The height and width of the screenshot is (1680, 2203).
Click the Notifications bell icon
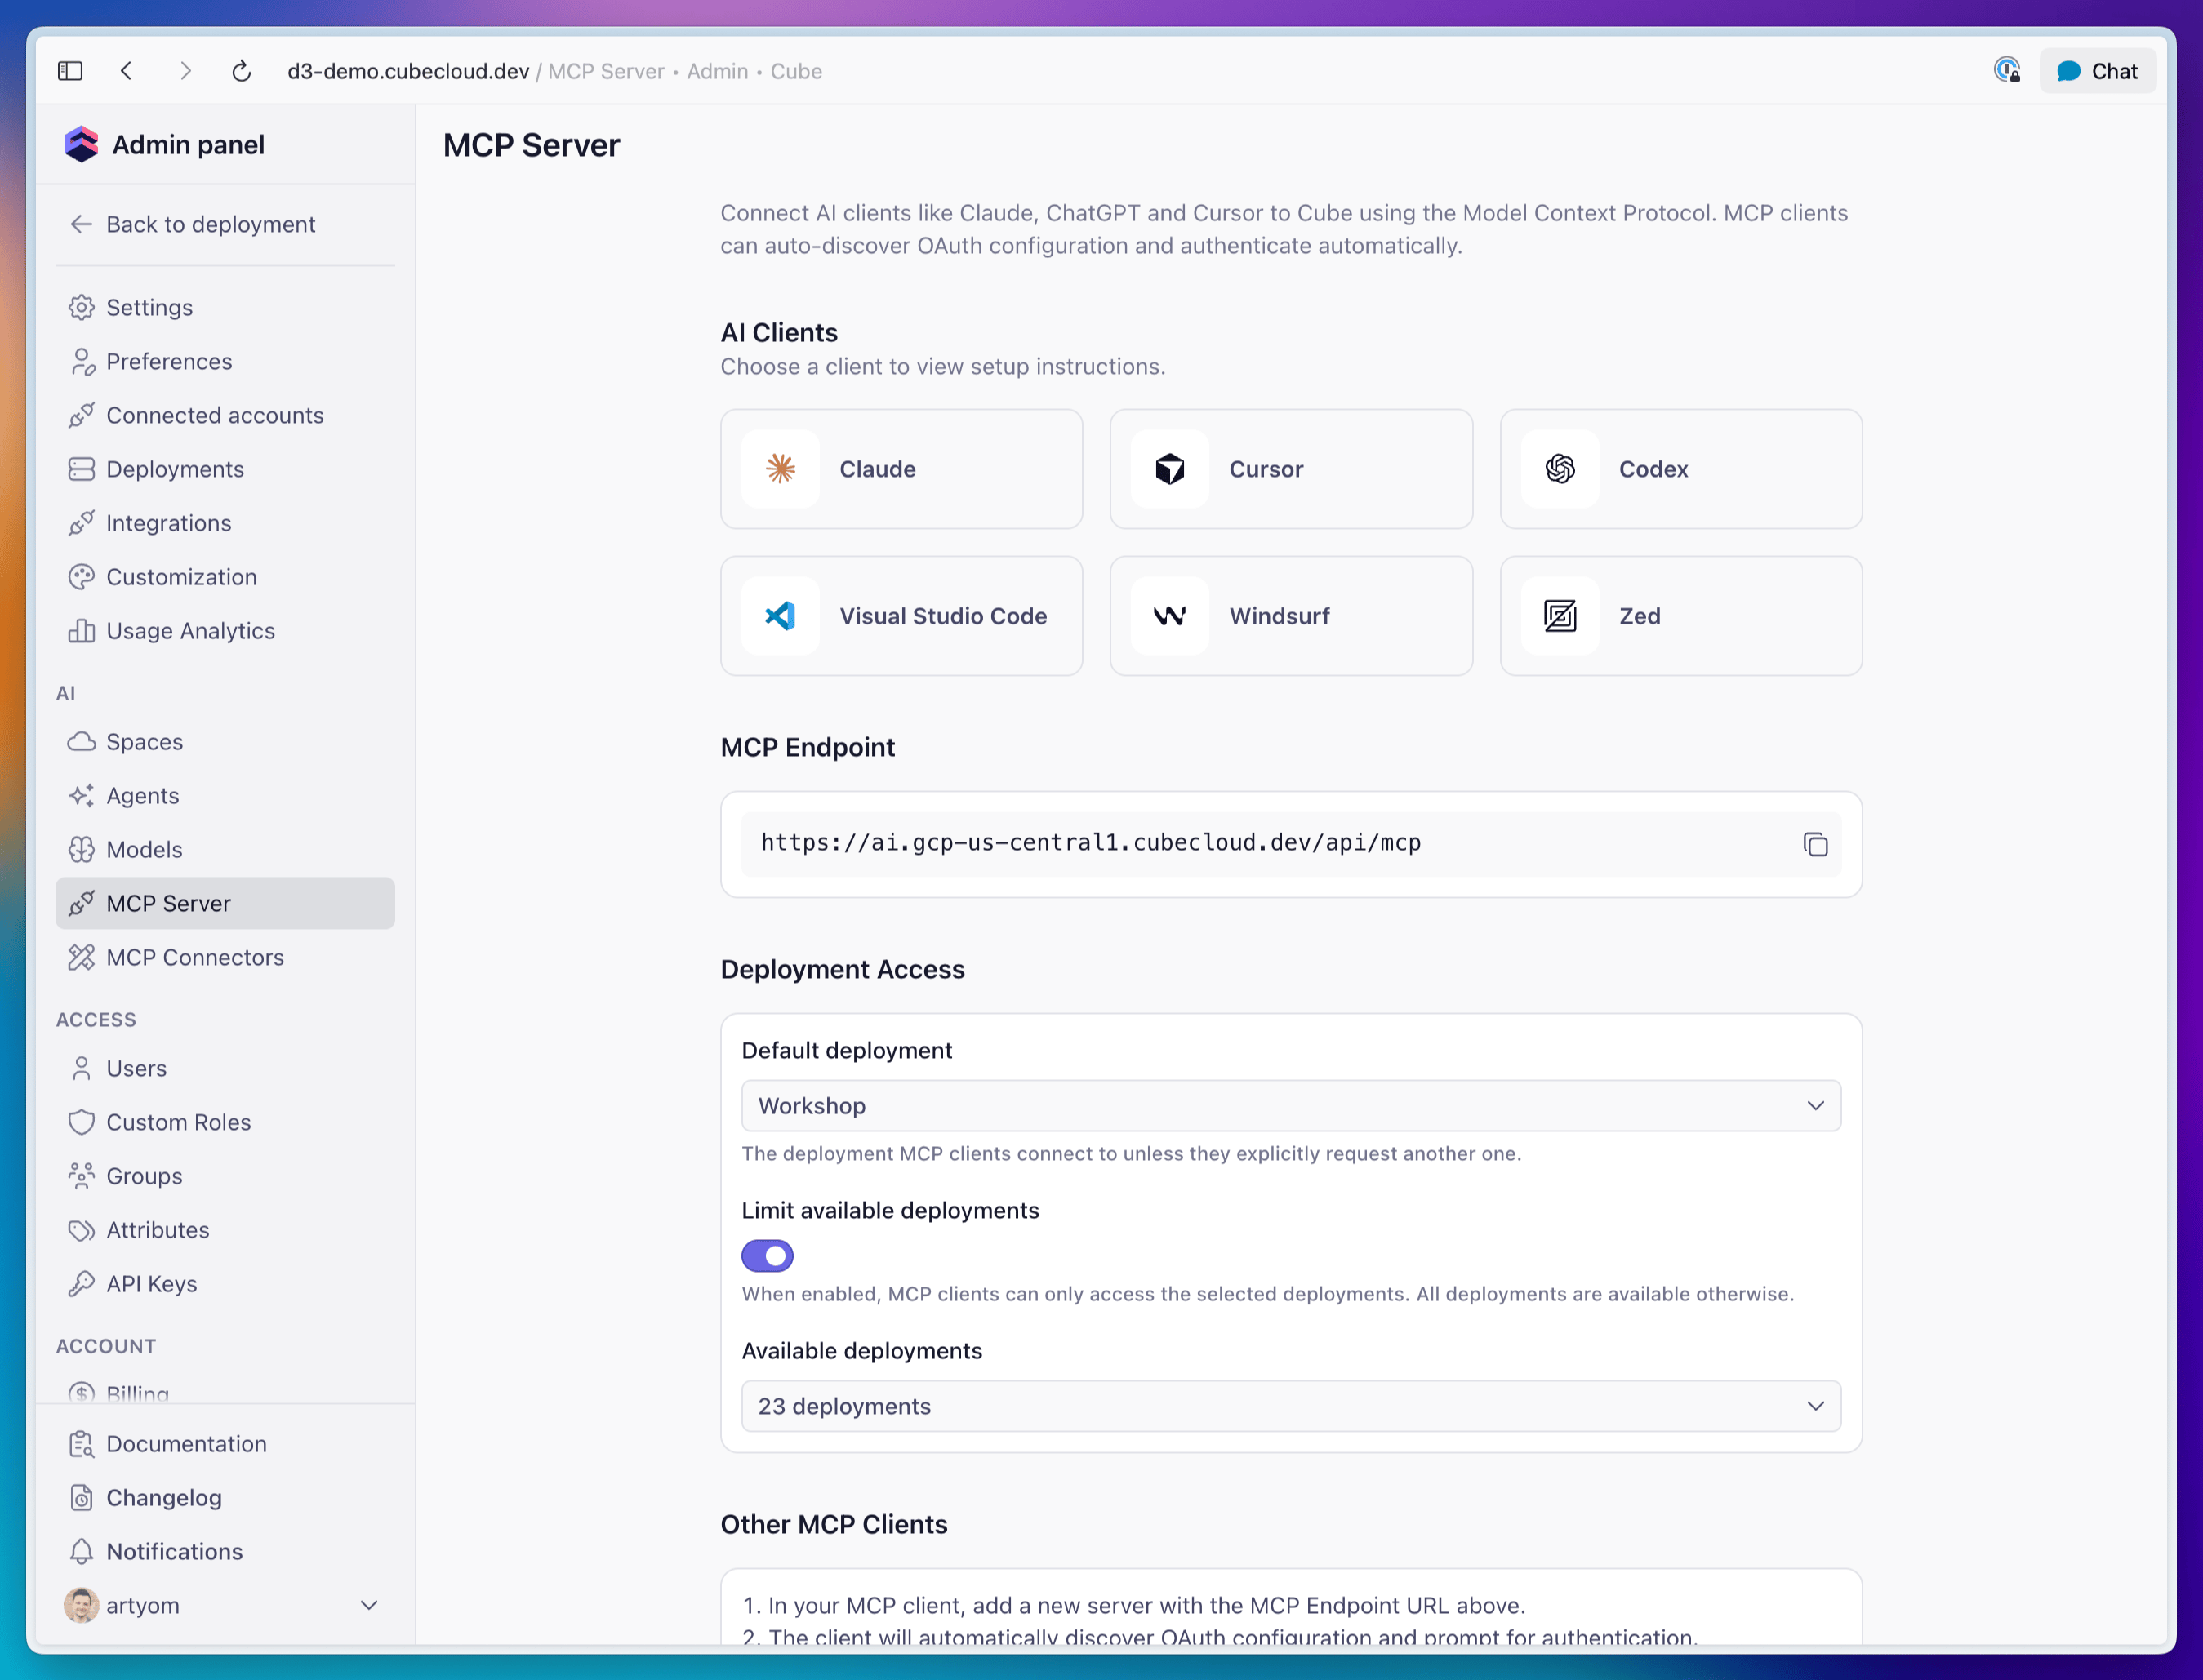tap(81, 1552)
